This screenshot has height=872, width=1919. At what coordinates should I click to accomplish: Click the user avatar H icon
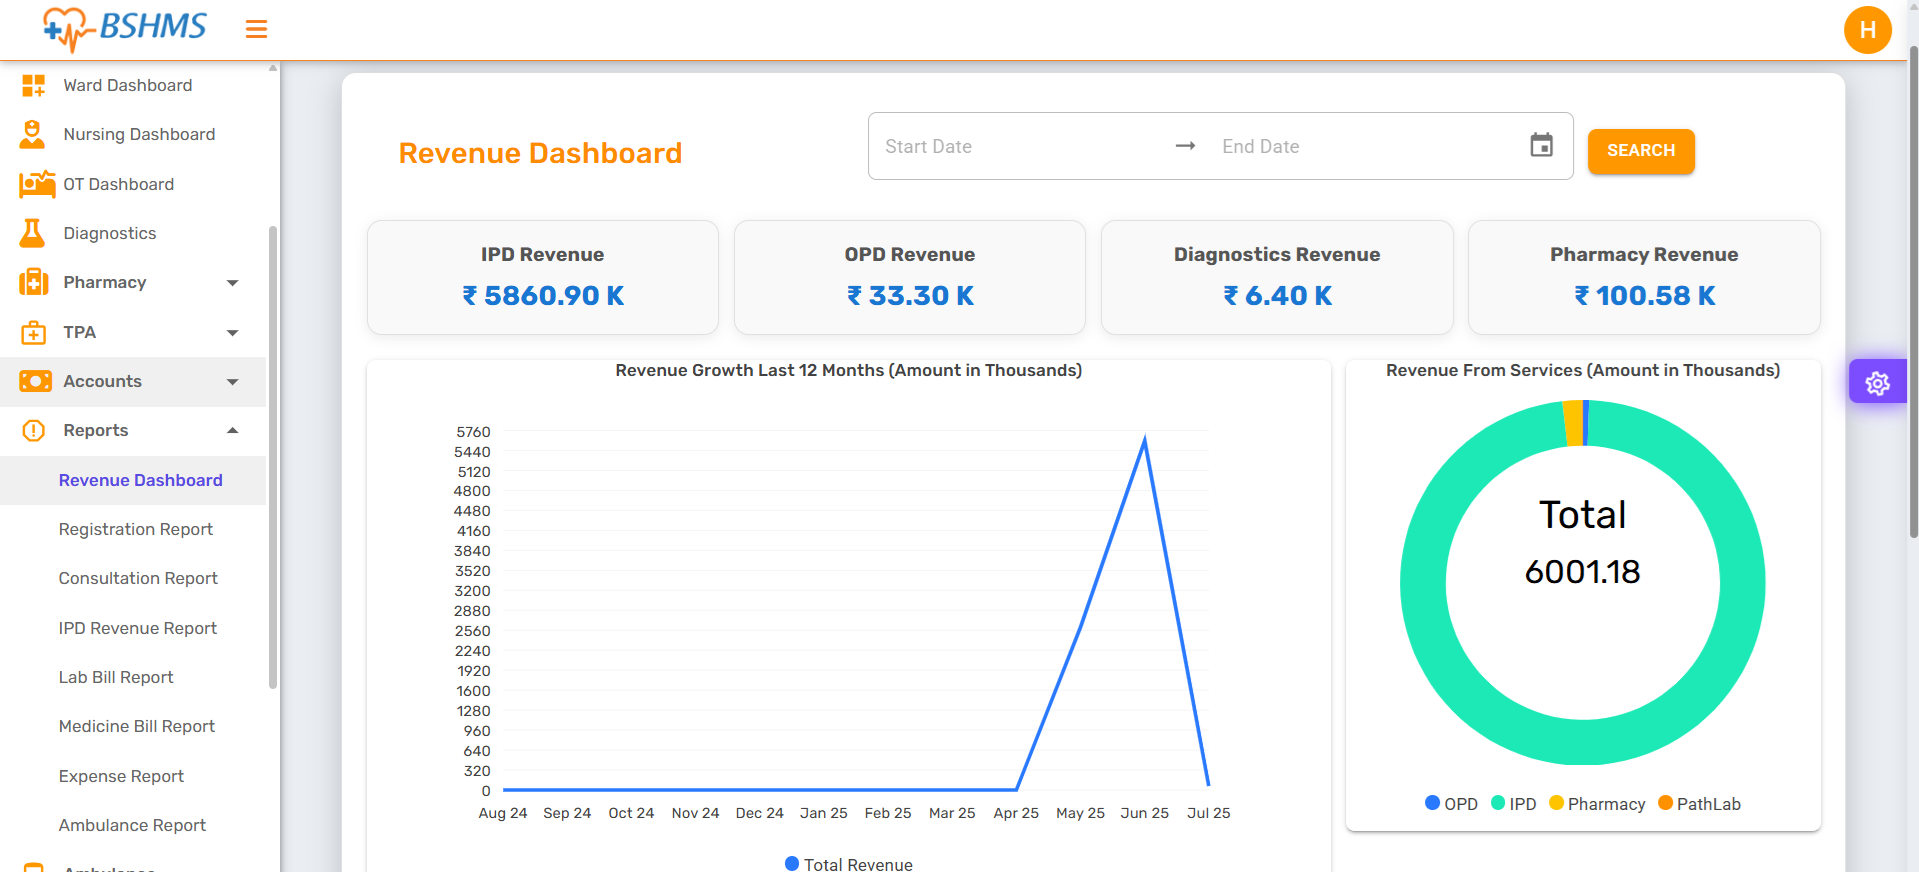tap(1867, 30)
